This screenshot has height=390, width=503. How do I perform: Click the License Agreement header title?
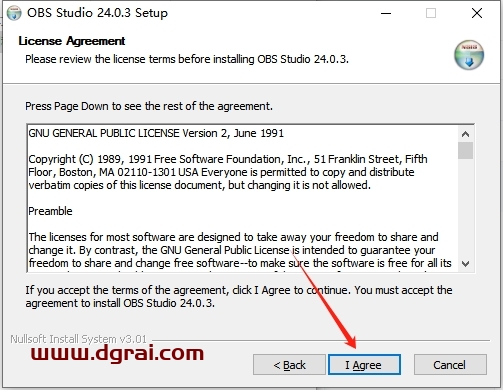[x=72, y=41]
